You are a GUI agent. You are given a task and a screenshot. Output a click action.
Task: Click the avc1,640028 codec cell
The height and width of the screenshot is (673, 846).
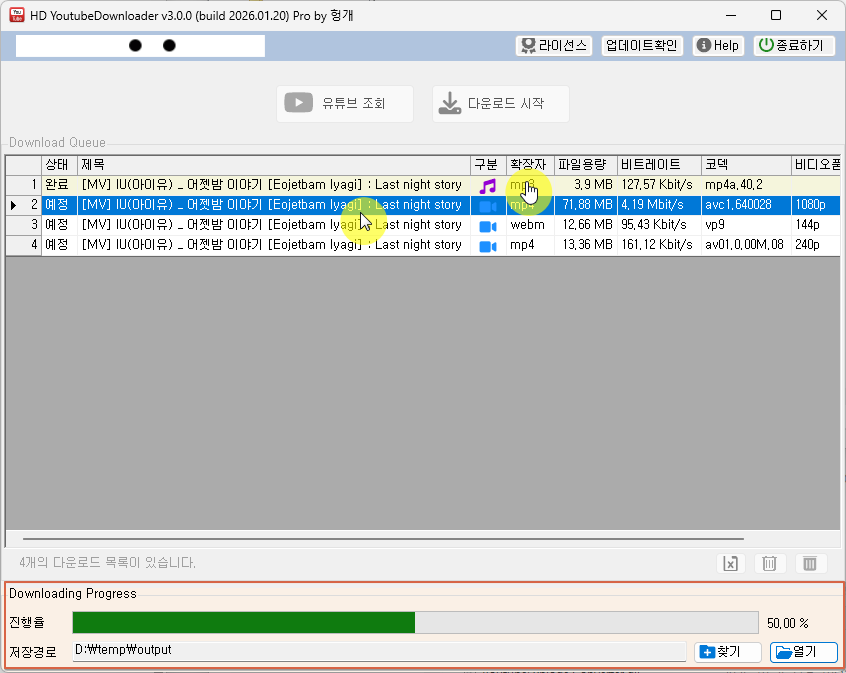tap(746, 205)
